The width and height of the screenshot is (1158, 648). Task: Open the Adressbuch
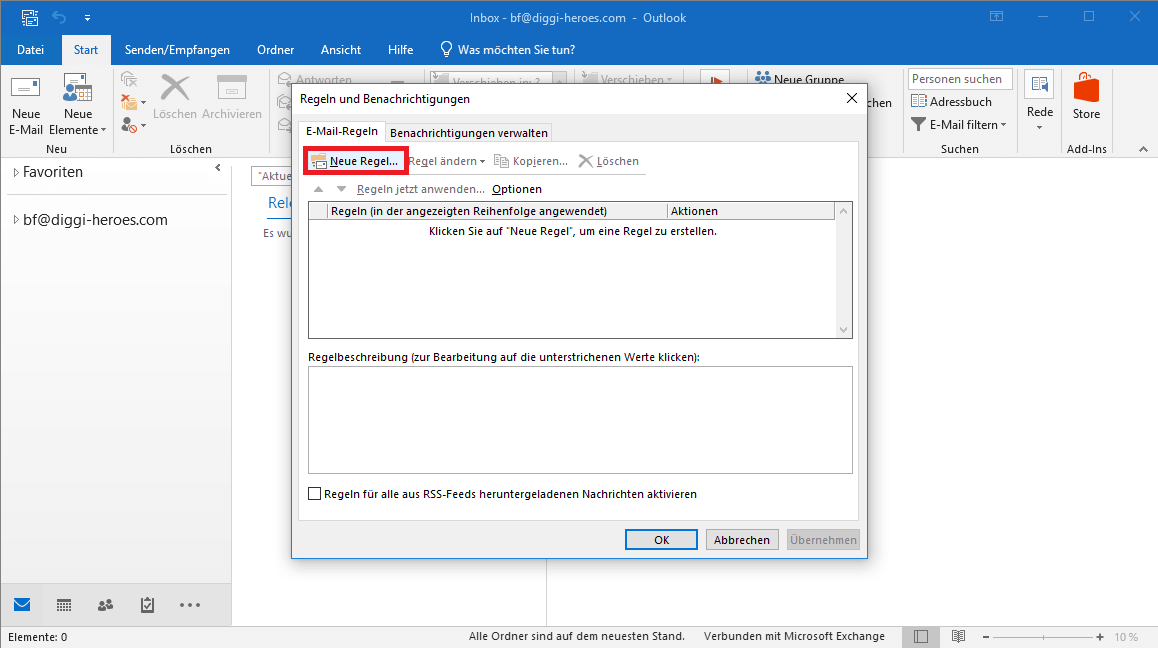point(951,101)
